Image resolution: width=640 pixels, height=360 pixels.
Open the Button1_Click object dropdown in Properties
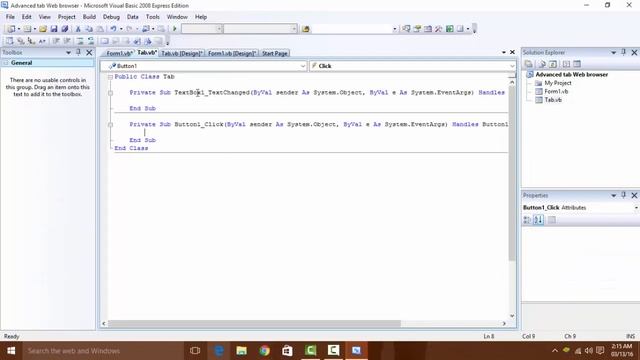636,208
